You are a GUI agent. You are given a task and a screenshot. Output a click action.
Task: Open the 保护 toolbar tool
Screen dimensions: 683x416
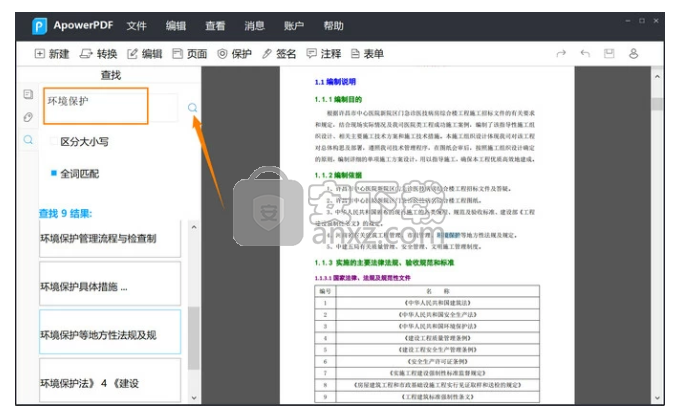pos(234,54)
